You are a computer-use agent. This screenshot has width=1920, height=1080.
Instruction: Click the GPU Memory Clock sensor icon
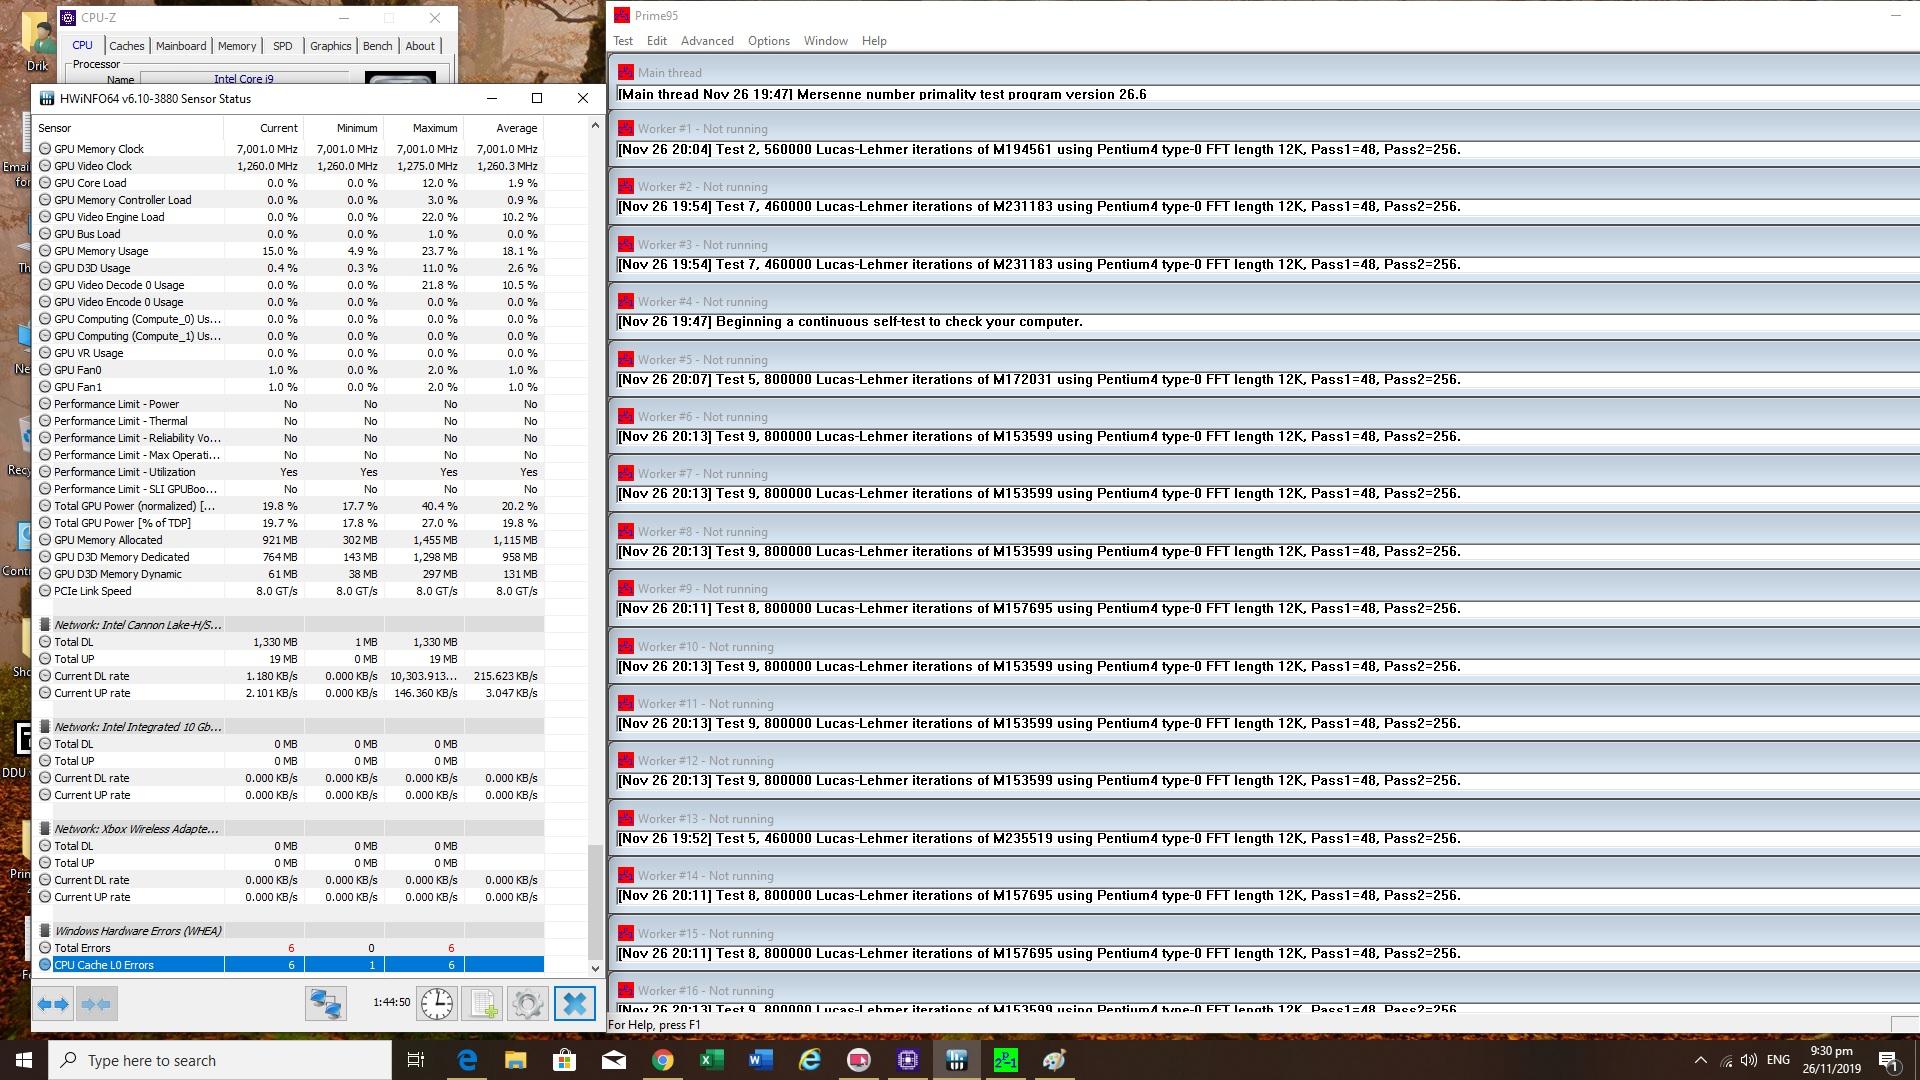tap(45, 149)
